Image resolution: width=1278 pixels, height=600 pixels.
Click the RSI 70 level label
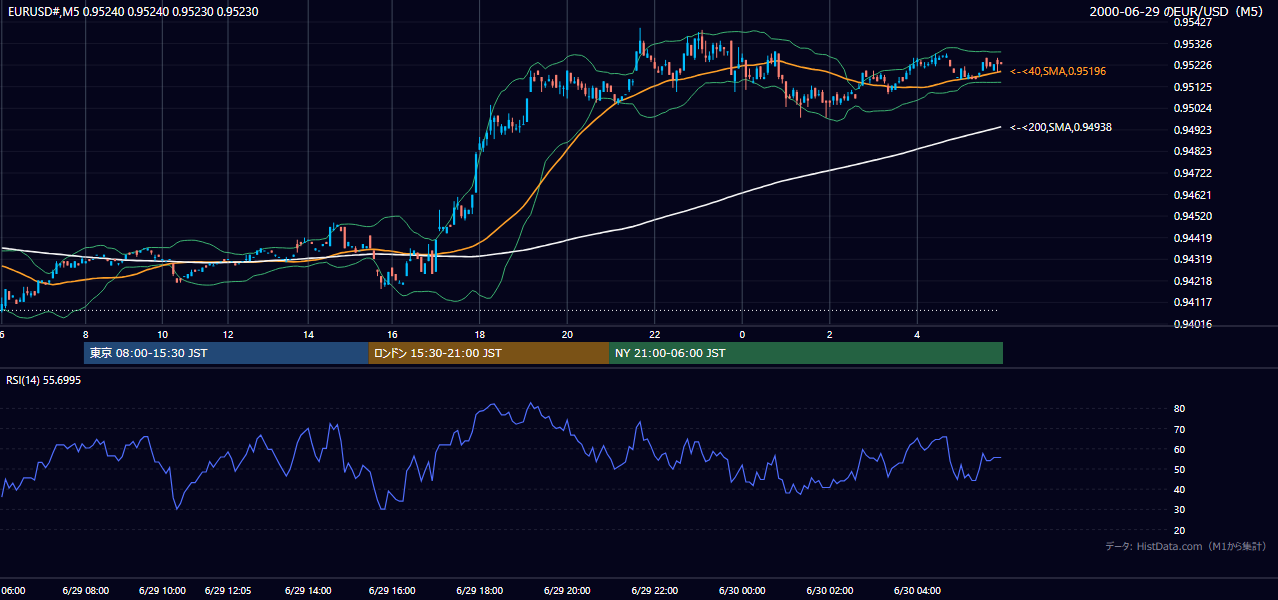pyautogui.click(x=1180, y=429)
